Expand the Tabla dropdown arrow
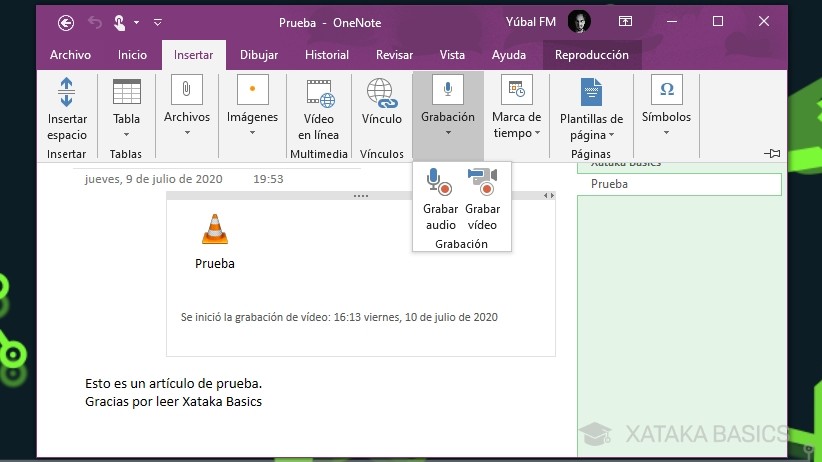Image resolution: width=822 pixels, height=462 pixels. pos(126,135)
